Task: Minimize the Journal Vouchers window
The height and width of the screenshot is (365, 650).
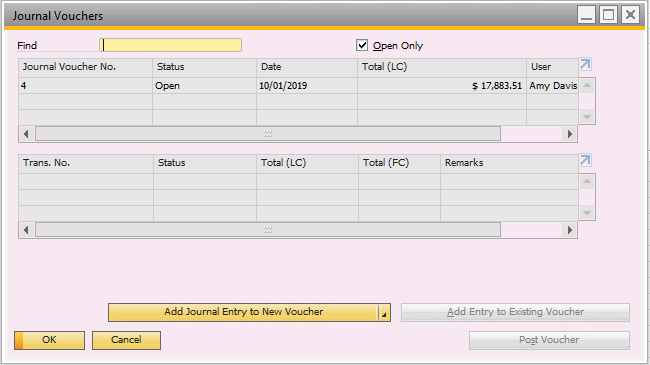Action: pyautogui.click(x=586, y=15)
